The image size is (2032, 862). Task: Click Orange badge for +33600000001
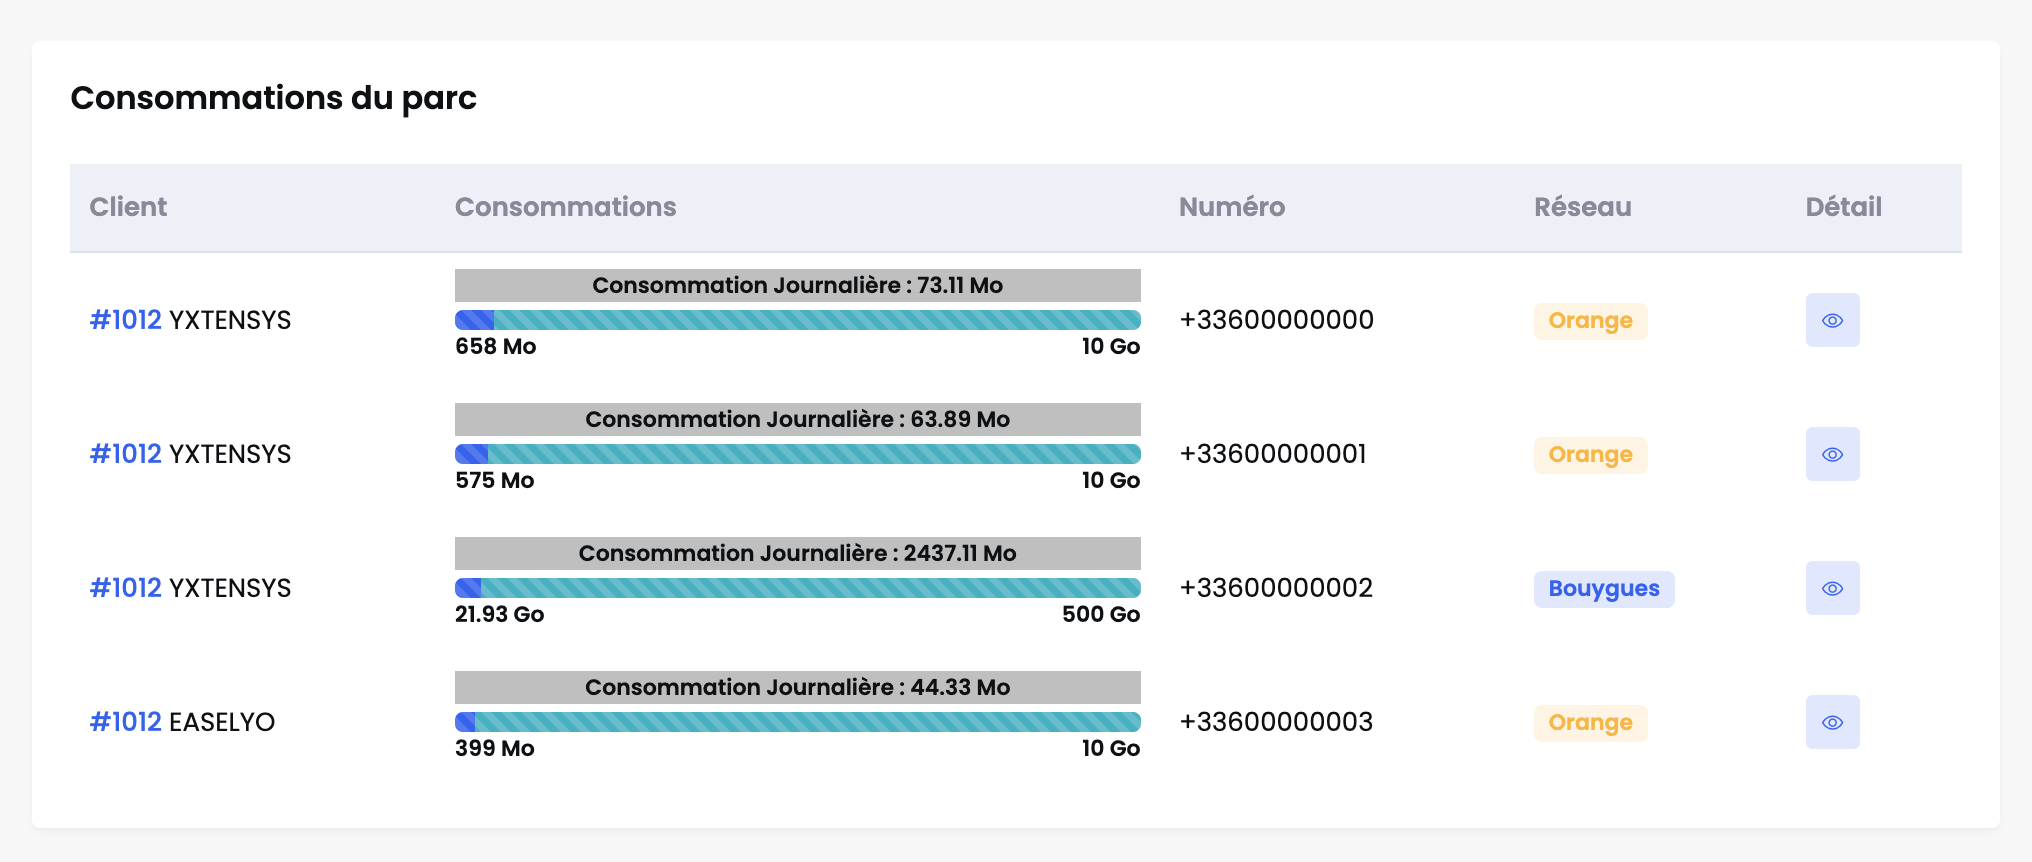click(1590, 455)
